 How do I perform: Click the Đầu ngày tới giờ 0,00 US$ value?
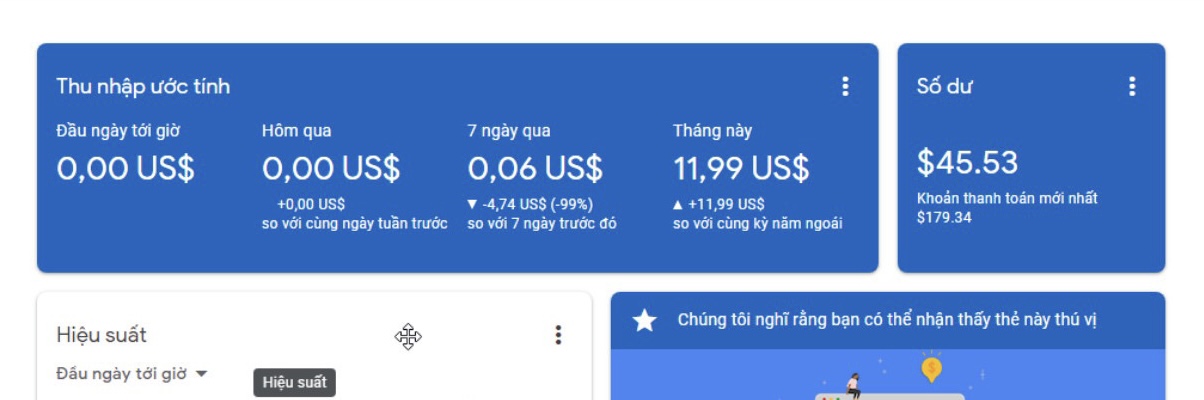pos(125,168)
